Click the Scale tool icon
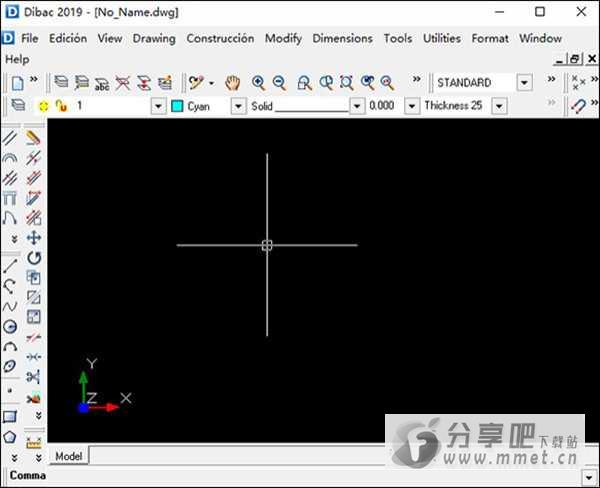This screenshot has height=488, width=600. [x=34, y=317]
